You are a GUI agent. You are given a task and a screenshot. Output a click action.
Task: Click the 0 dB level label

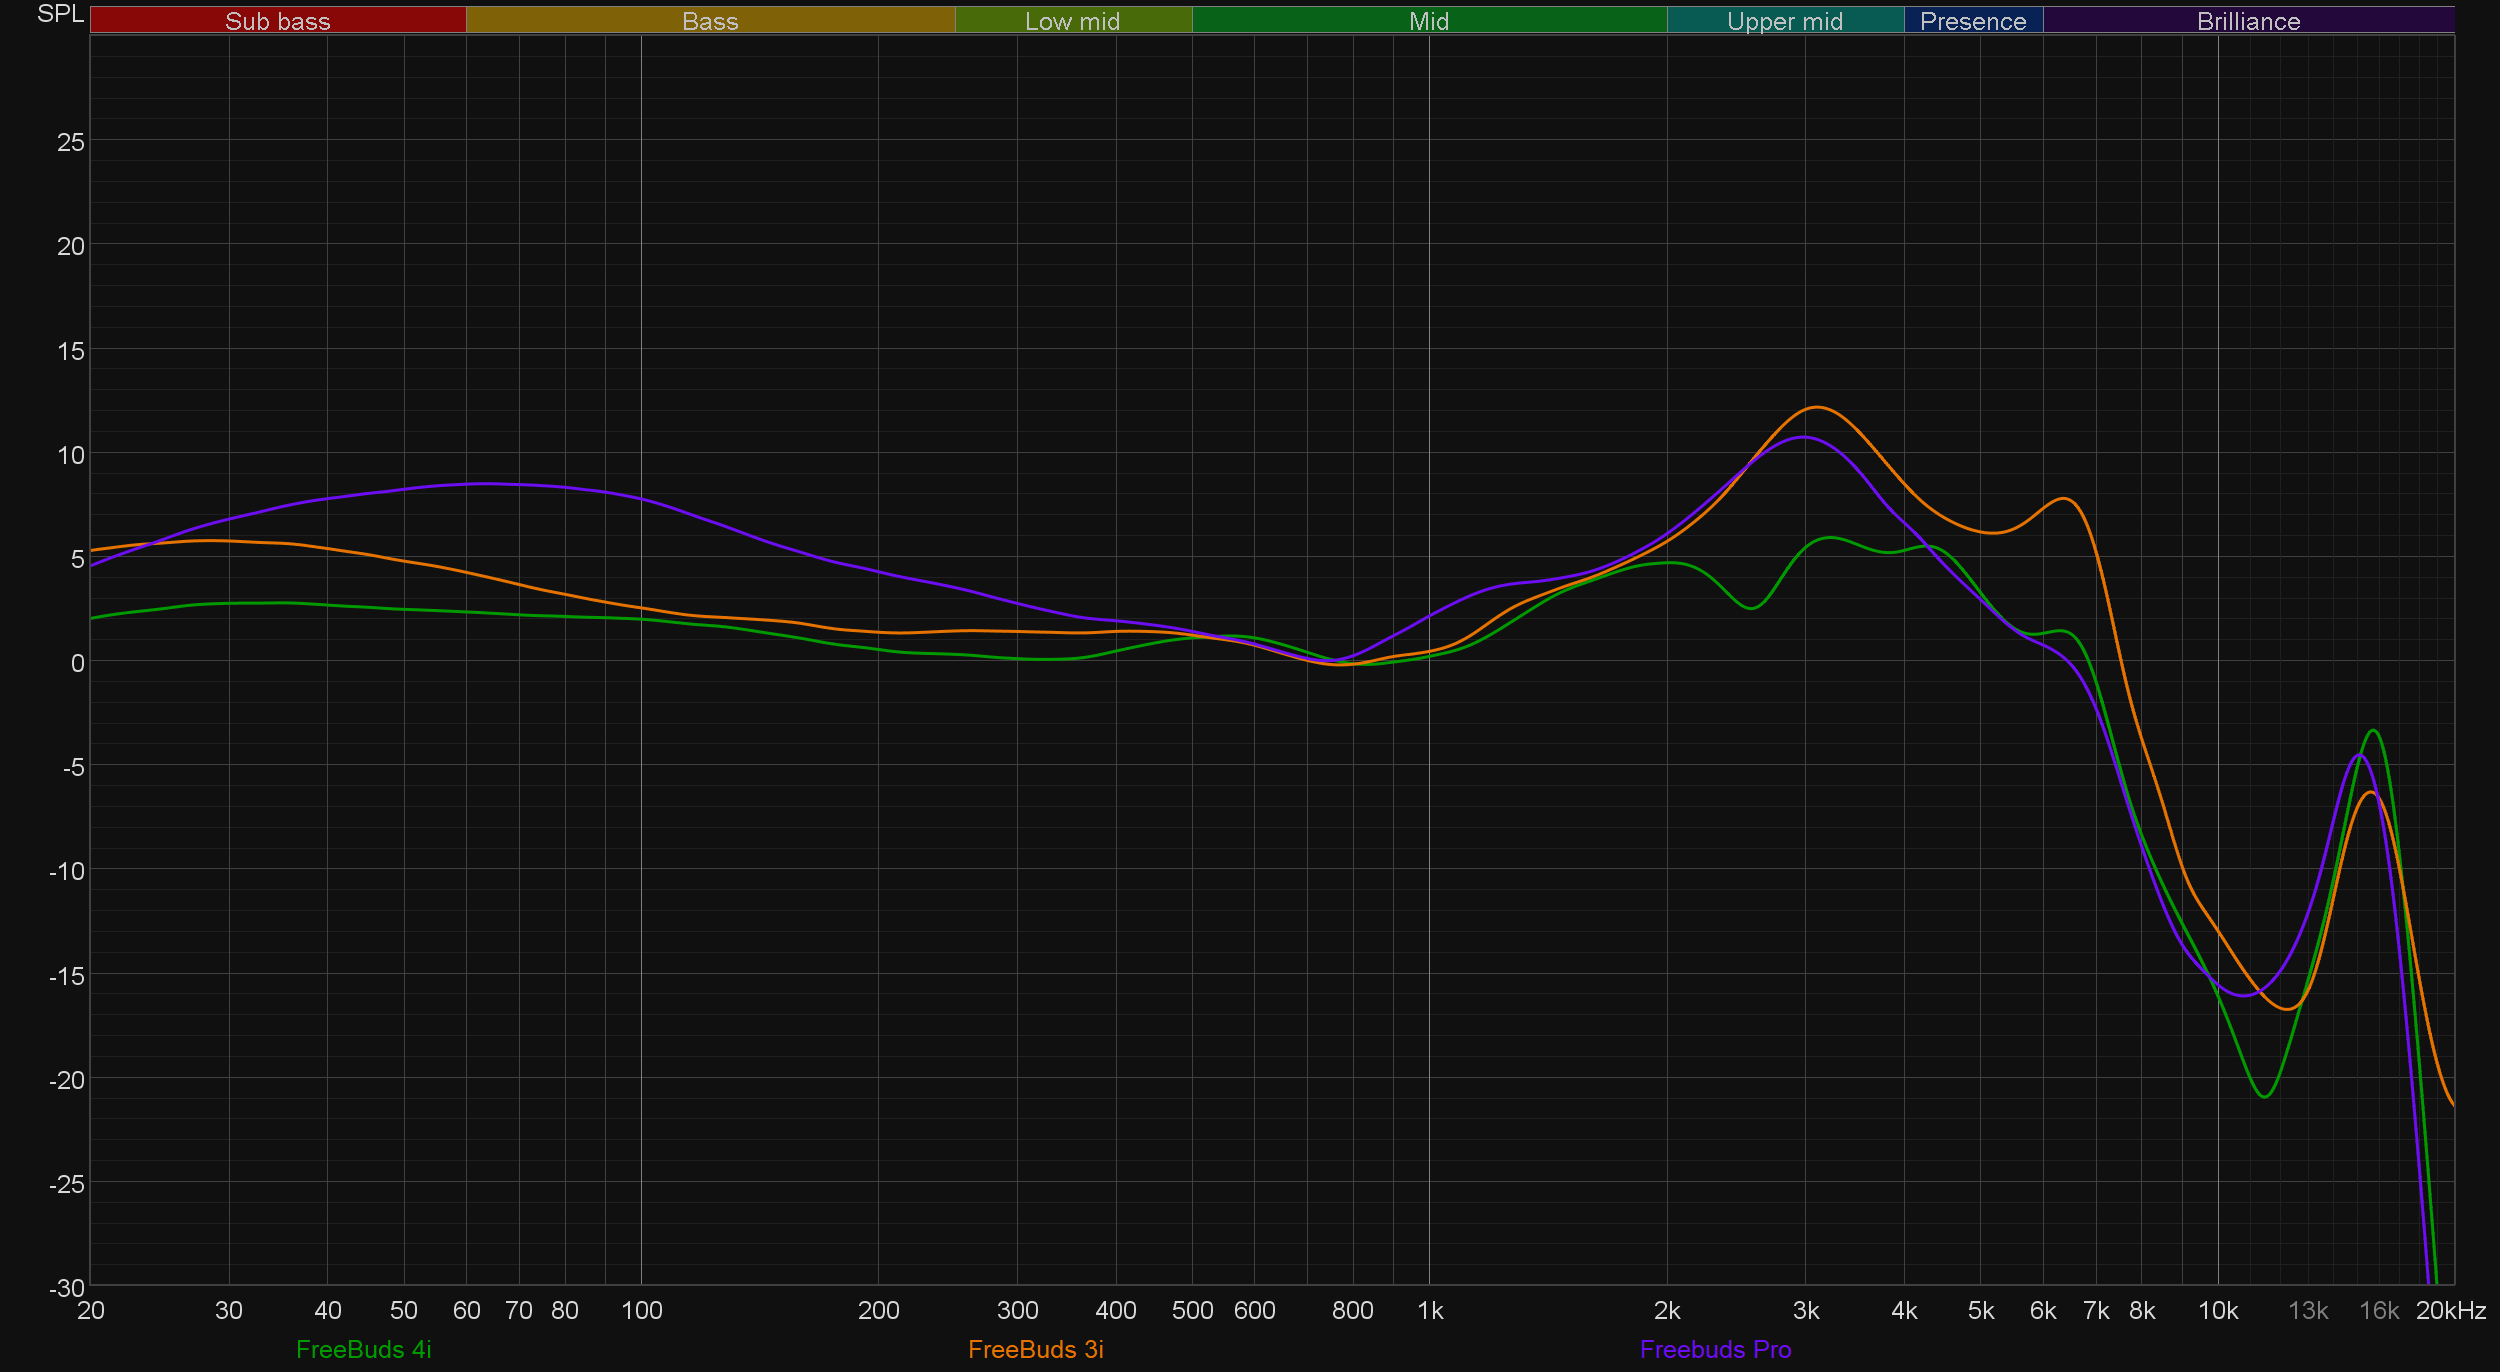(77, 663)
